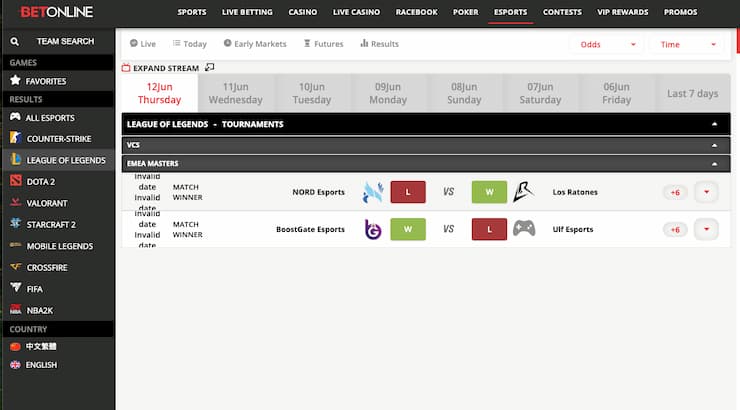Switch to the Futures filter
This screenshot has height=410, width=740.
[x=323, y=44]
